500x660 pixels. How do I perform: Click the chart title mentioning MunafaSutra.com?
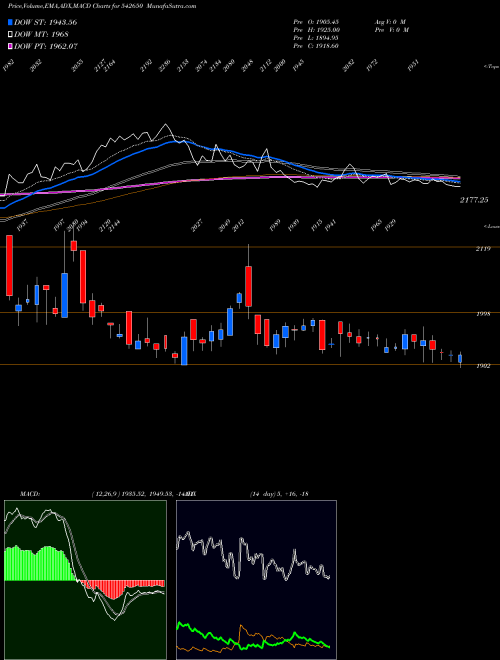point(102,6)
